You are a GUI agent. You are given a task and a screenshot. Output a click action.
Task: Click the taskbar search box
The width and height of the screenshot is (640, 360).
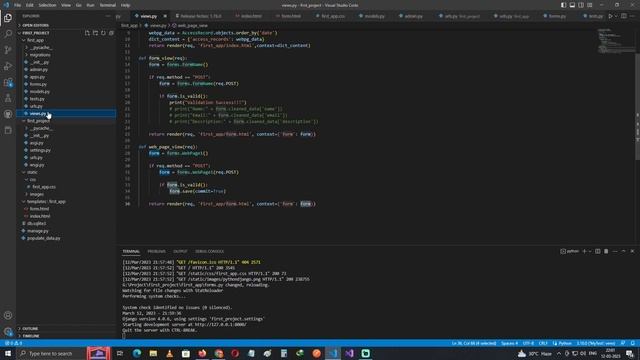click(51, 353)
